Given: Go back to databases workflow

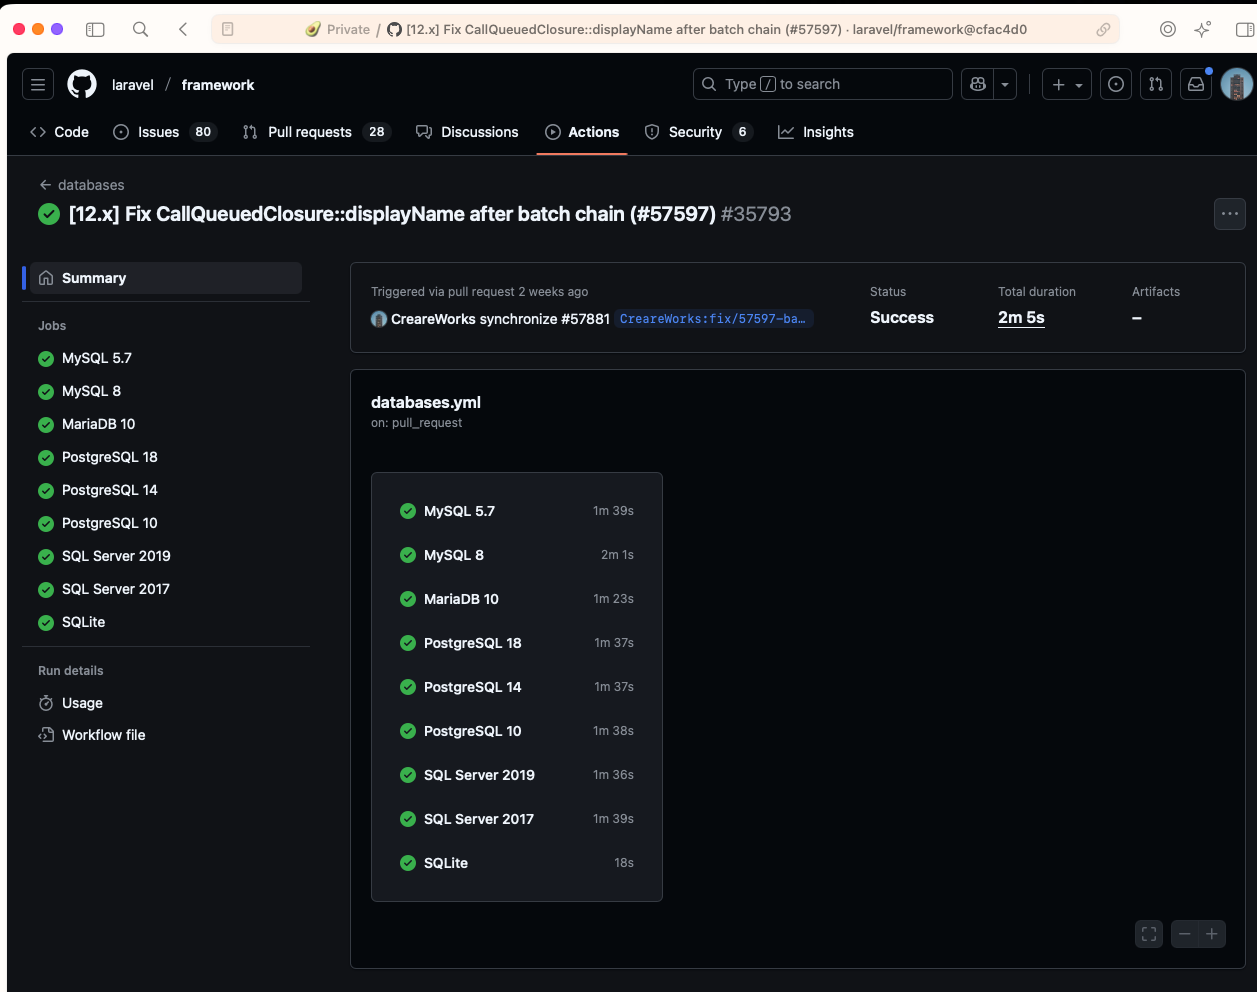Looking at the screenshot, I should [82, 185].
